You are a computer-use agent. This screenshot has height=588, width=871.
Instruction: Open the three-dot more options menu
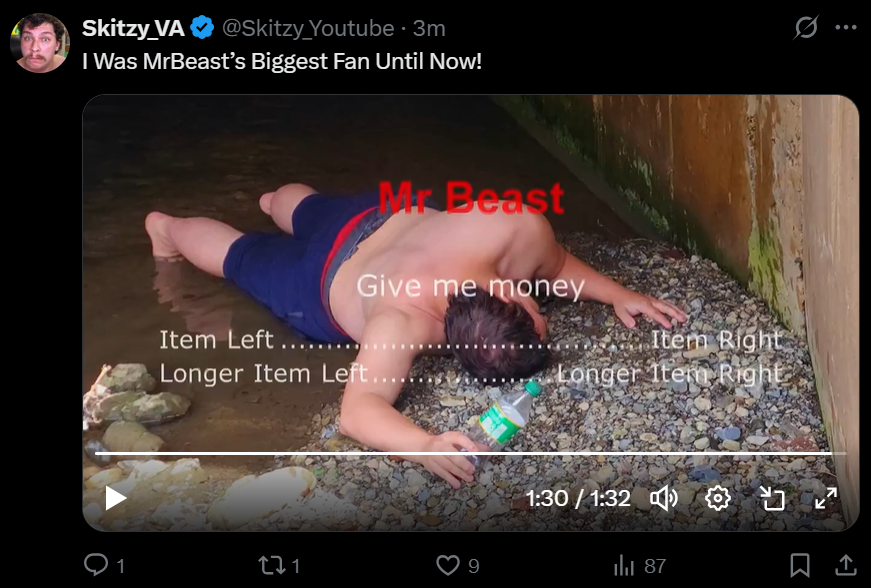pyautogui.click(x=845, y=27)
